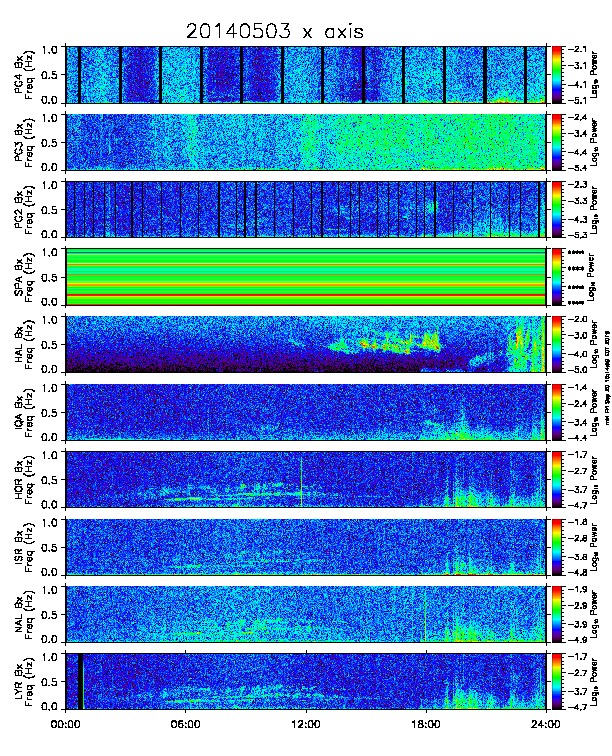
Task: Select the SPA Bx axis label
Action: pyautogui.click(x=19, y=277)
